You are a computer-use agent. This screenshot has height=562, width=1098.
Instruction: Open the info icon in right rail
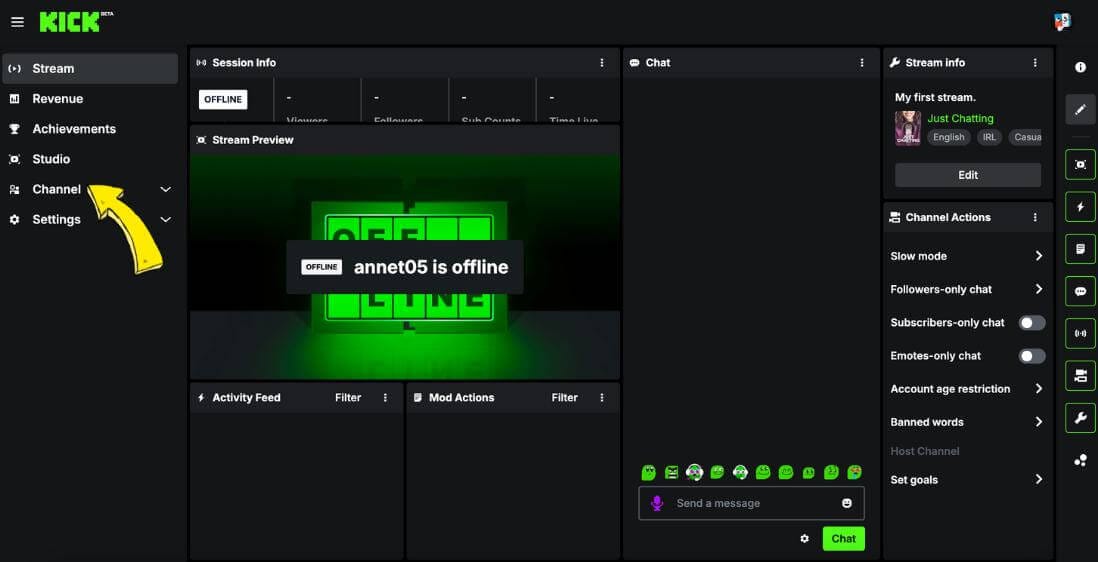(1080, 67)
